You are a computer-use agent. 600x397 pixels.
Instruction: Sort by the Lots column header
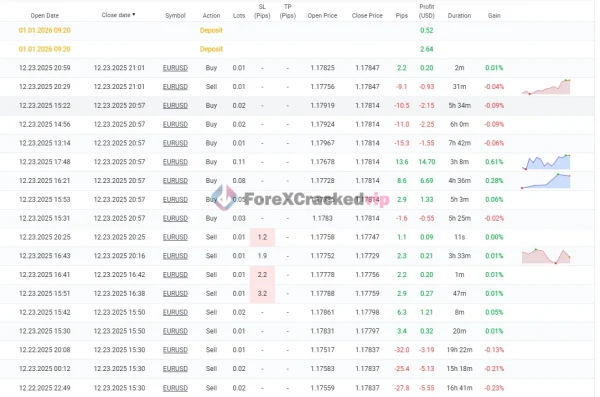pyautogui.click(x=239, y=16)
